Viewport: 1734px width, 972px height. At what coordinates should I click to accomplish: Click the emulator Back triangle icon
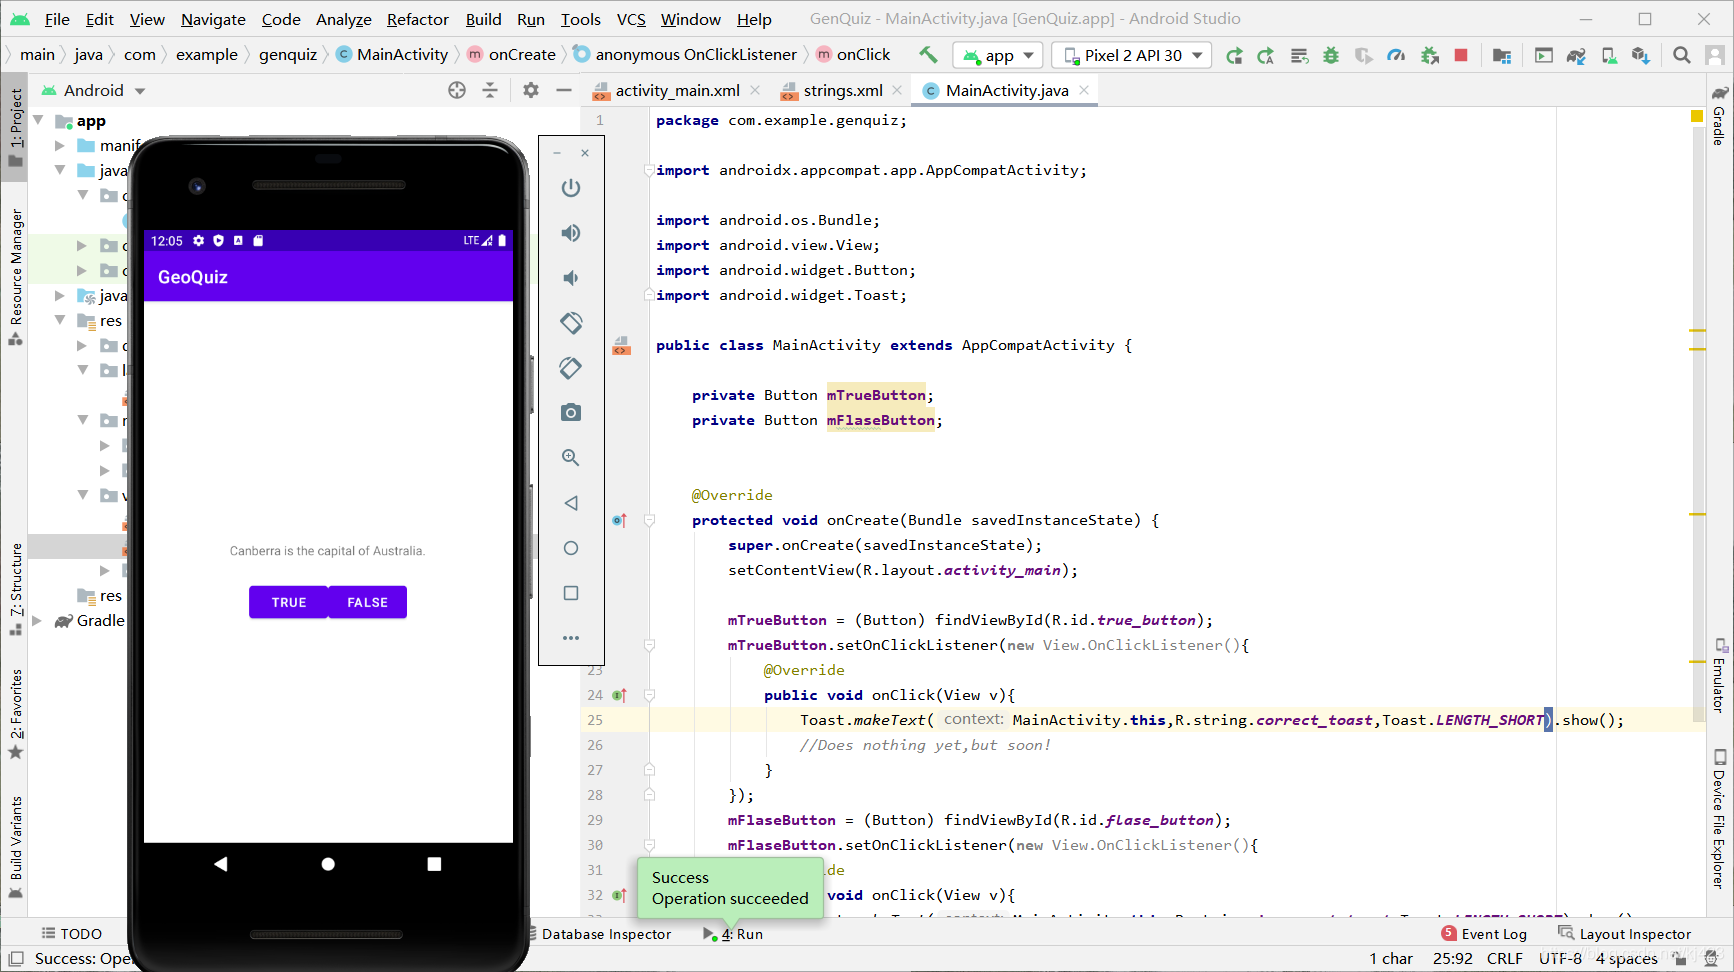point(571,503)
